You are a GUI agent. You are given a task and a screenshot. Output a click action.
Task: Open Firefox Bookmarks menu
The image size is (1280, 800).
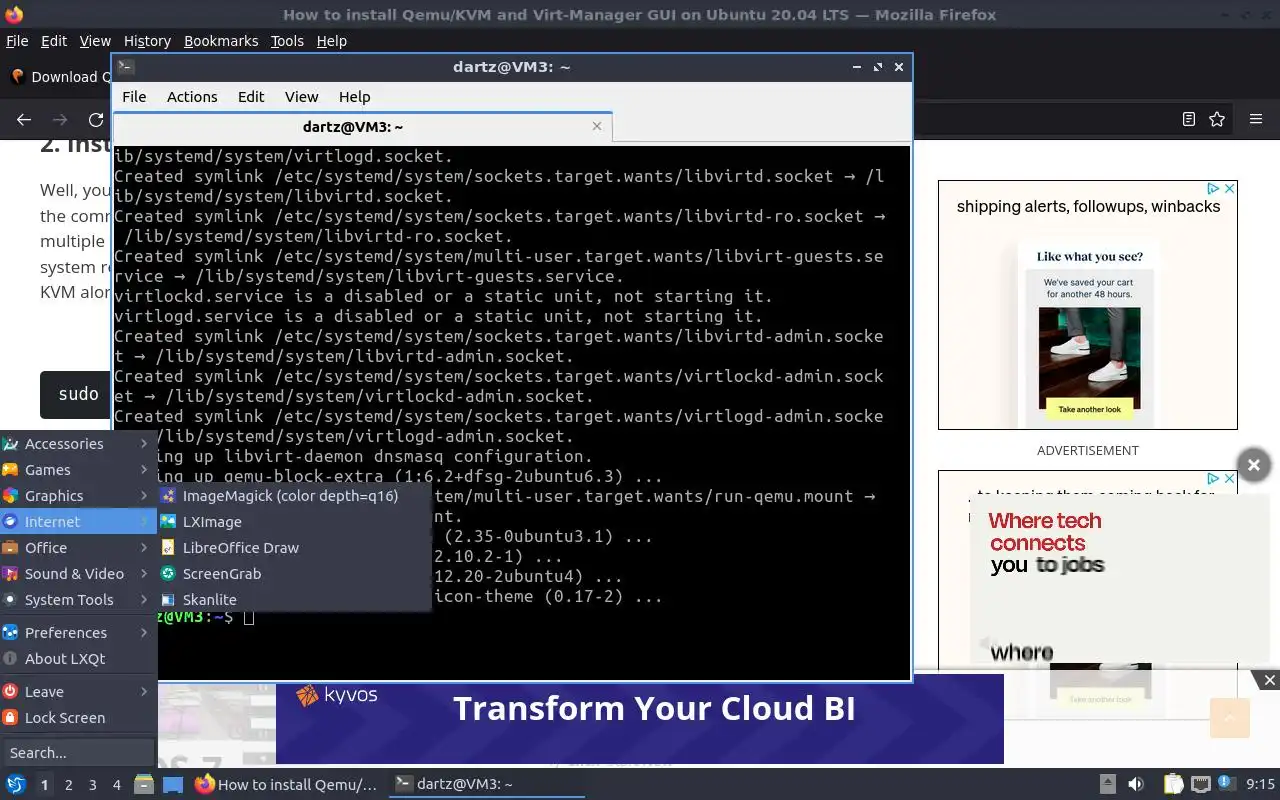[221, 41]
